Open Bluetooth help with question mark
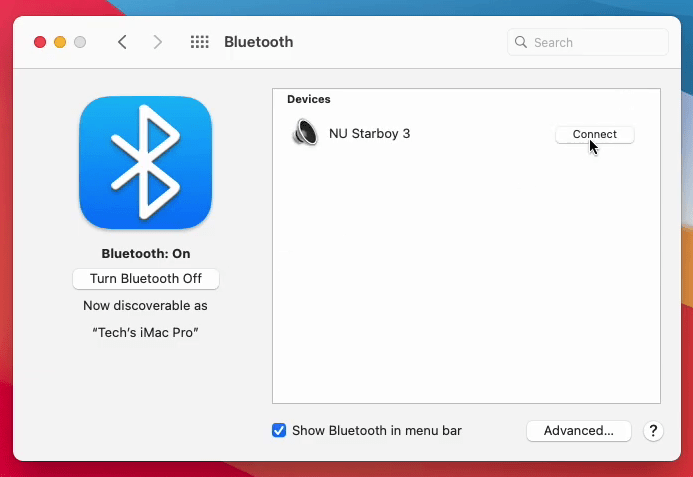The width and height of the screenshot is (693, 477). pyautogui.click(x=653, y=431)
